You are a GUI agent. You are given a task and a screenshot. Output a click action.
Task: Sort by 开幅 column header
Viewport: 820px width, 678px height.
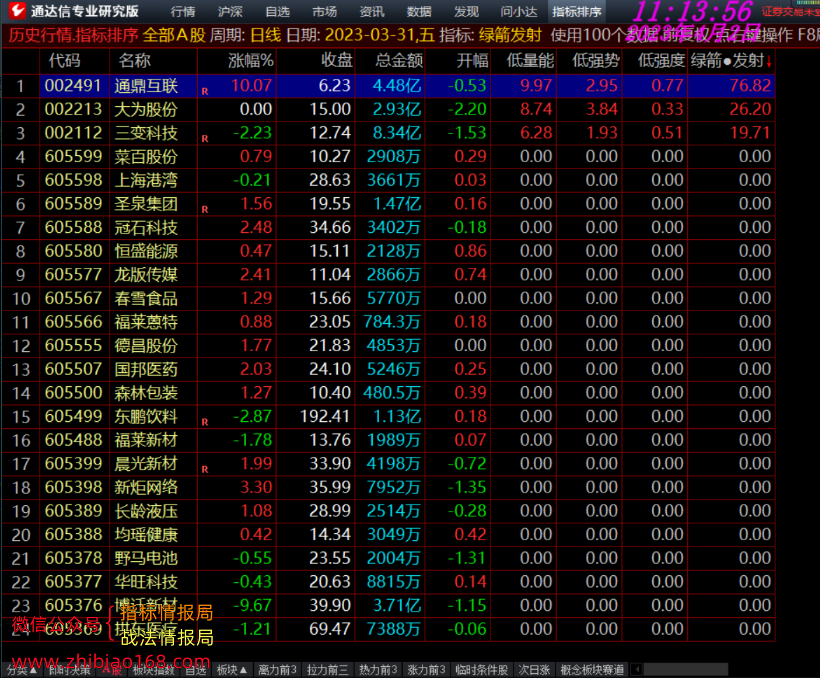pyautogui.click(x=472, y=61)
